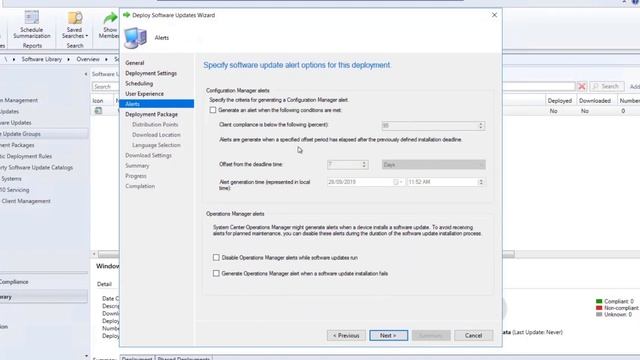Select Alerts wizard step

point(157,104)
